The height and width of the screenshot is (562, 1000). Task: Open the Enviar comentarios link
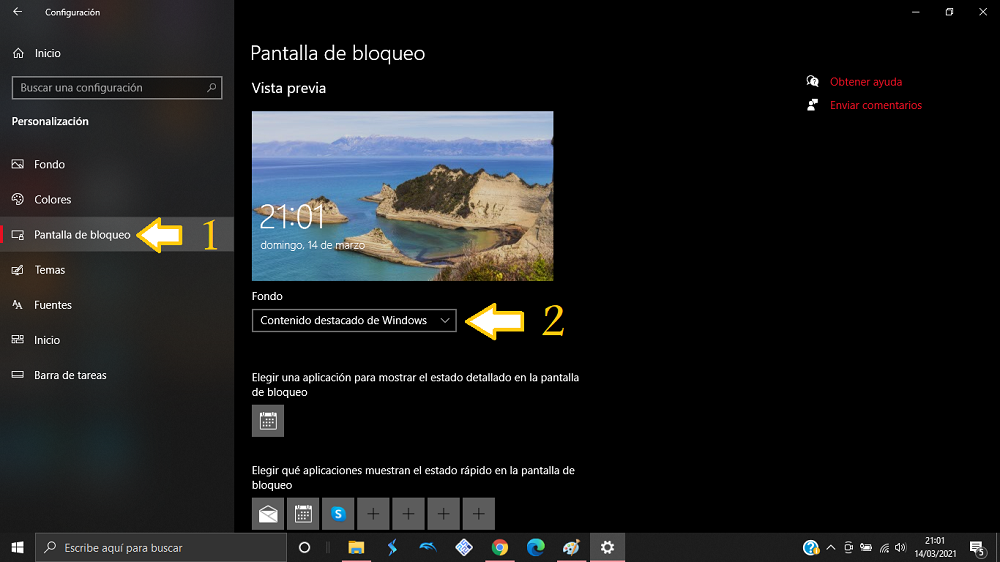click(876, 105)
